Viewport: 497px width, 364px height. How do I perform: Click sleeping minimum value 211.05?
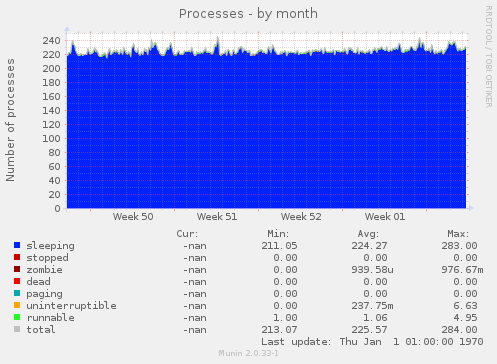(279, 246)
